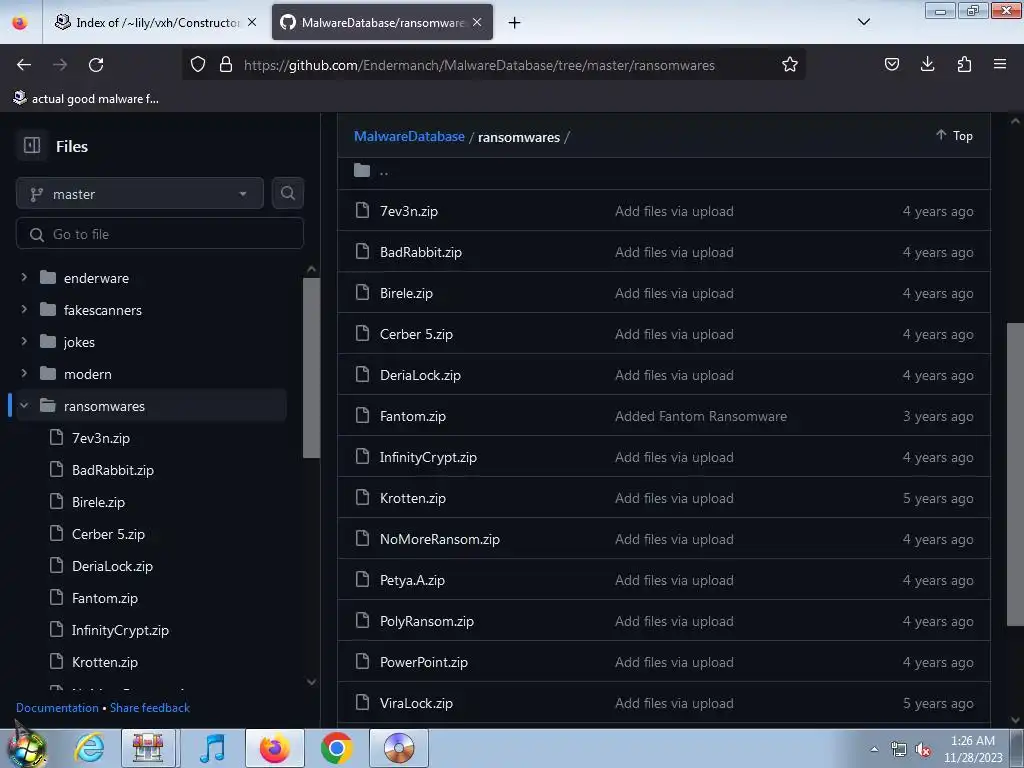Select Cerber 5.zip in the file tree

click(x=108, y=534)
